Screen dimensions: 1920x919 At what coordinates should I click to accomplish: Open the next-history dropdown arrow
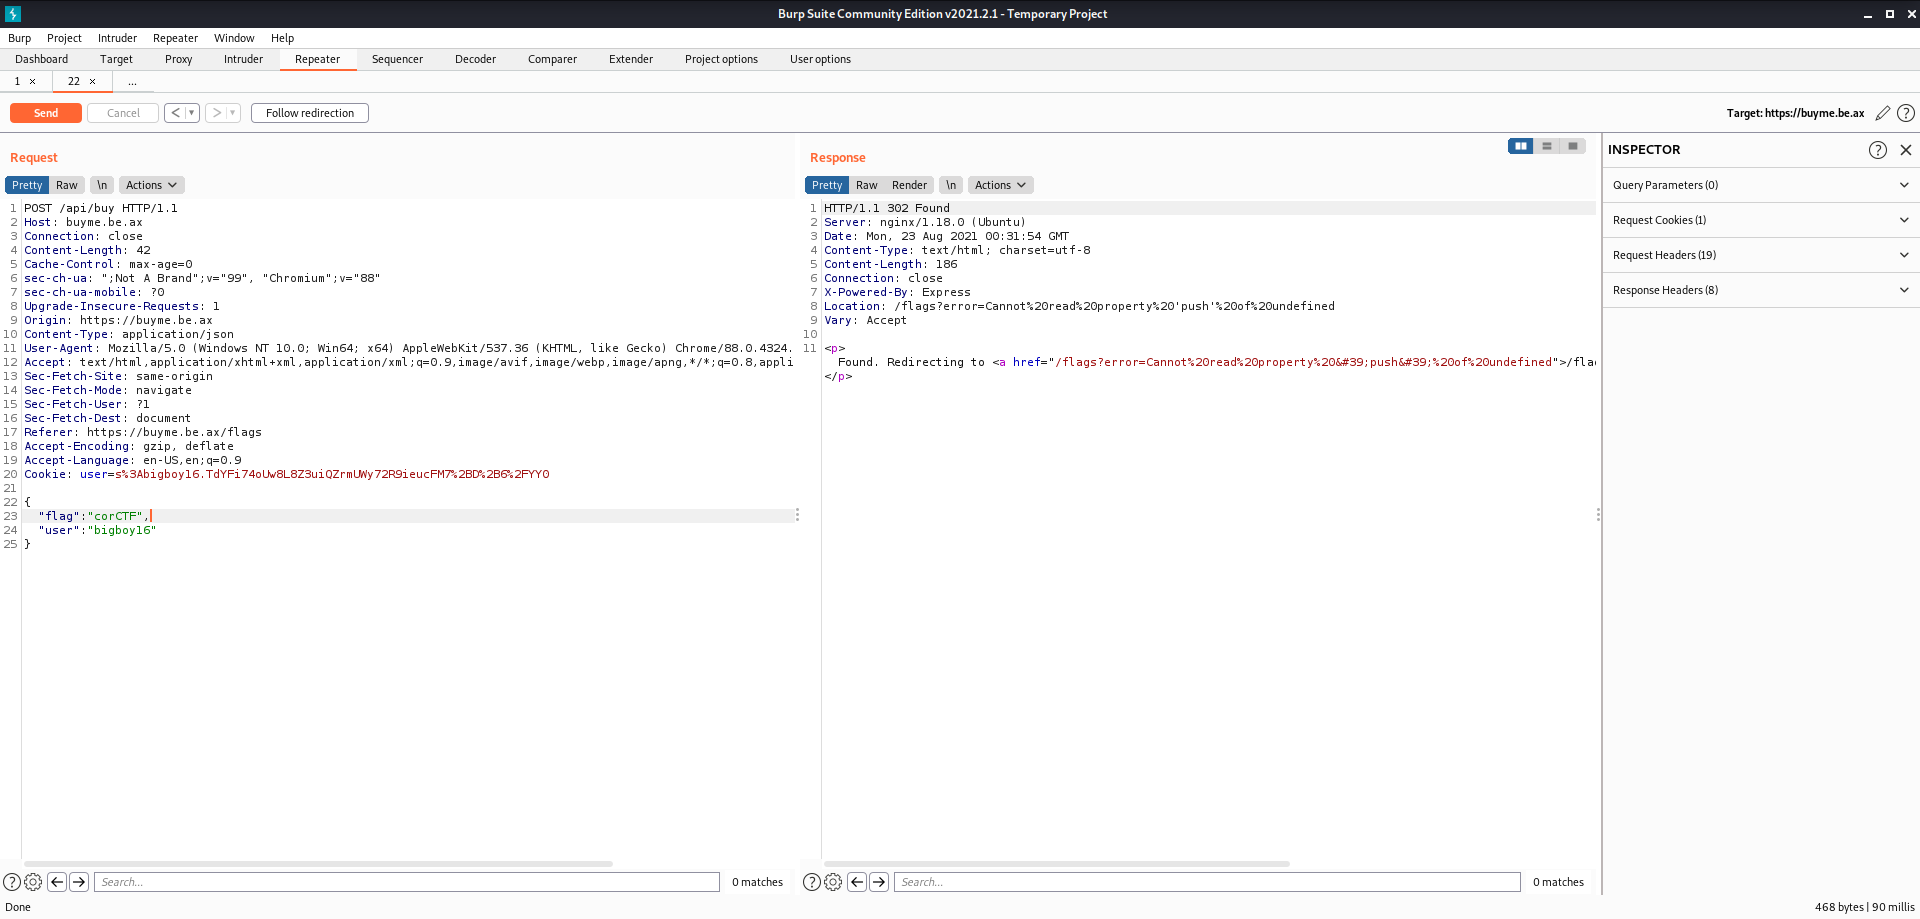coord(233,113)
